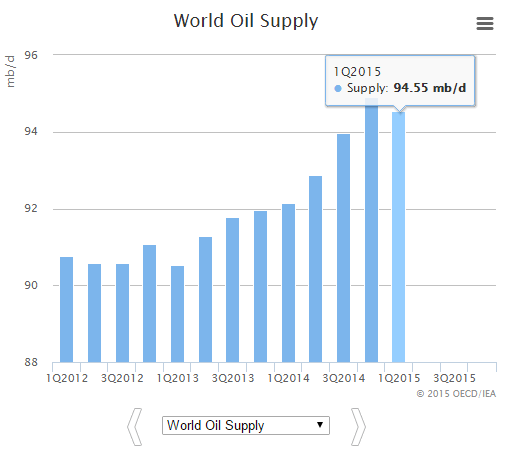
Task: Select the 2Q2012 bar
Action: tap(94, 313)
